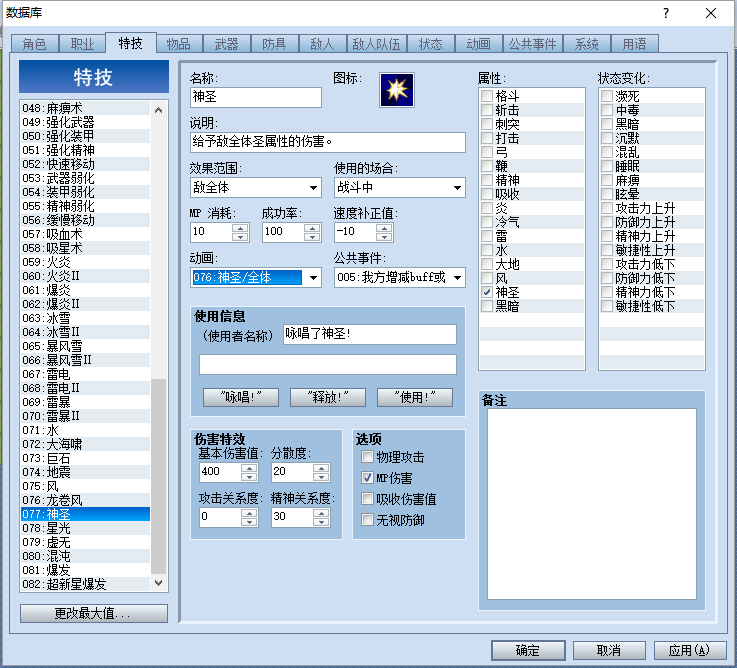Decrease the 成功率 value with down arrow
Screen dimensions: 737x668
(312, 236)
